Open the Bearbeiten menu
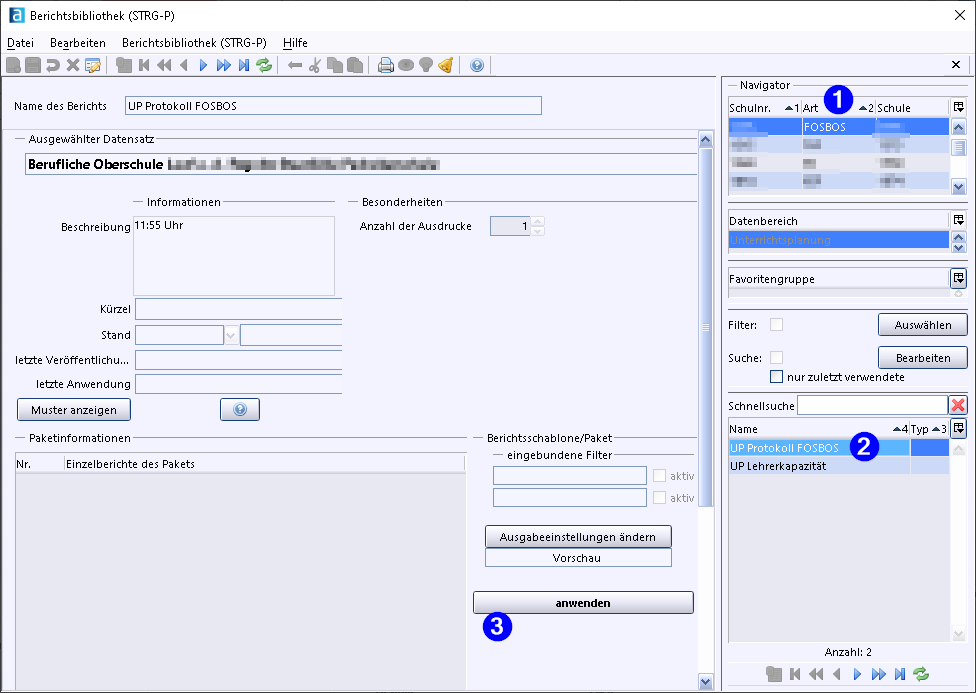Viewport: 976px width, 693px height. [77, 43]
